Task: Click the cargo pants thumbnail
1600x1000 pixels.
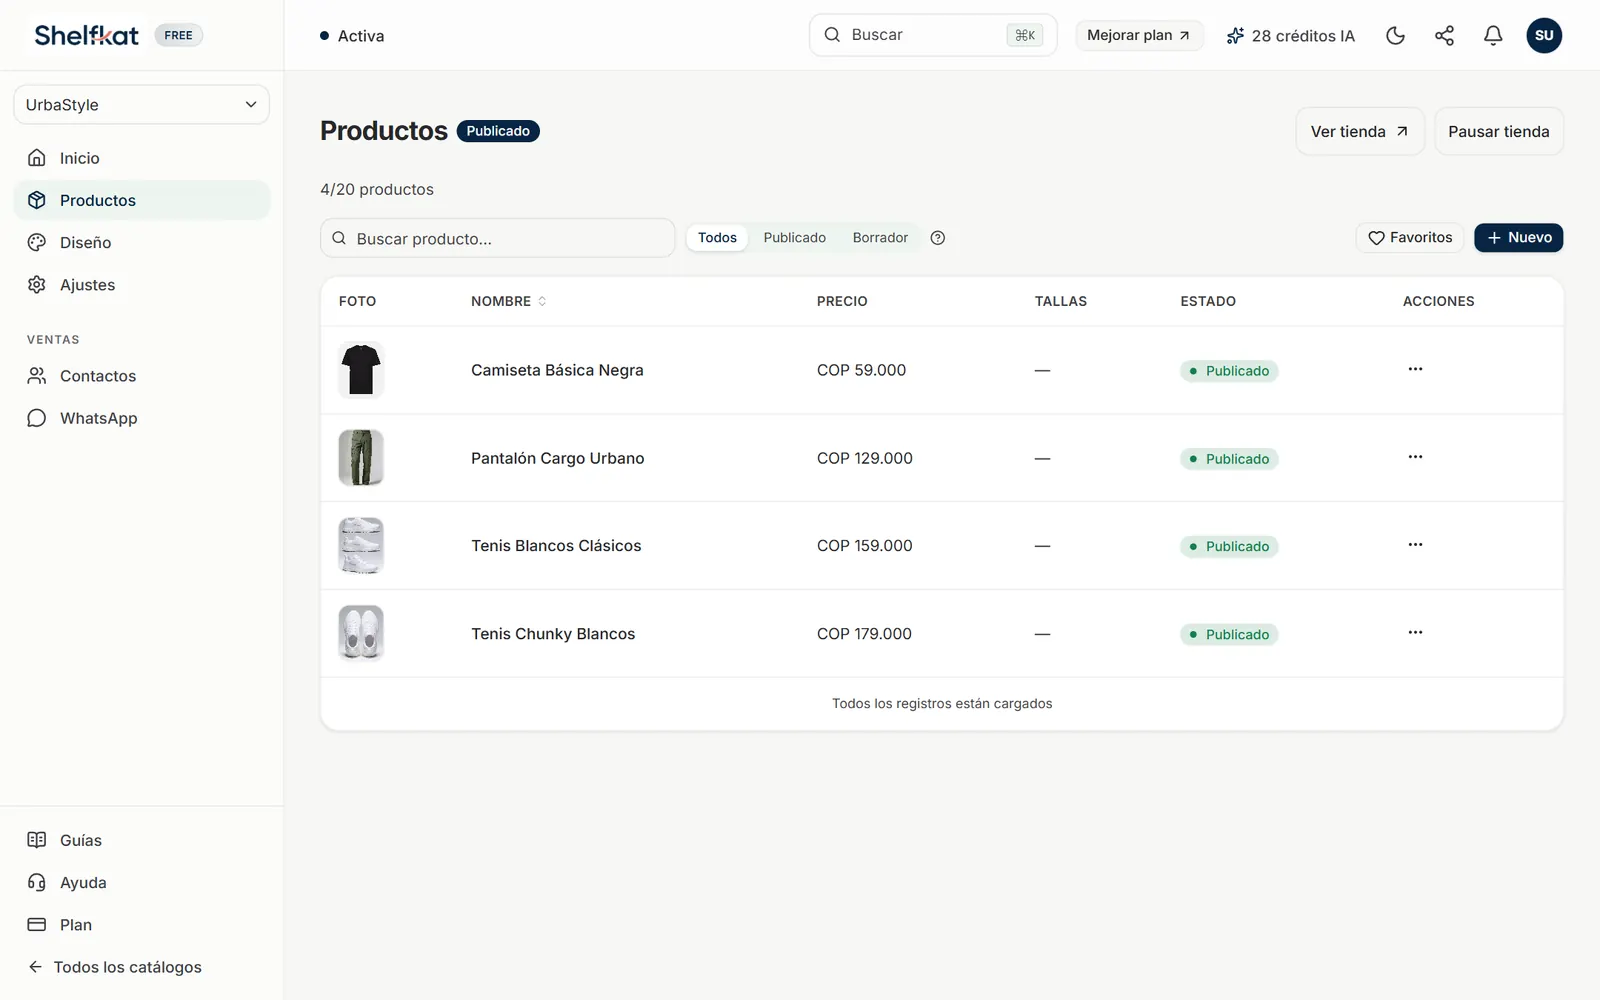Action: tap(361, 458)
